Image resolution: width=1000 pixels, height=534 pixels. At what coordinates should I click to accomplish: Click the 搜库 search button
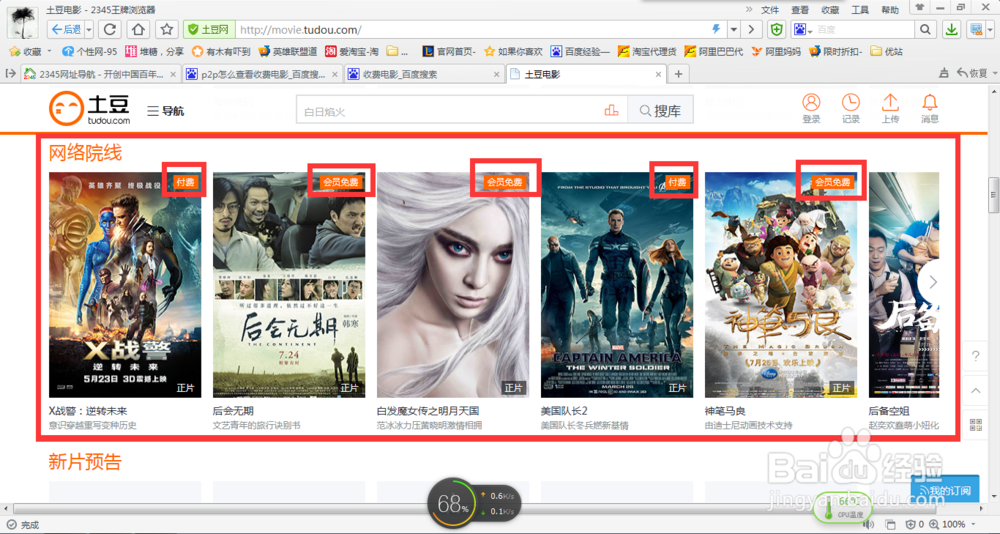pyautogui.click(x=660, y=111)
